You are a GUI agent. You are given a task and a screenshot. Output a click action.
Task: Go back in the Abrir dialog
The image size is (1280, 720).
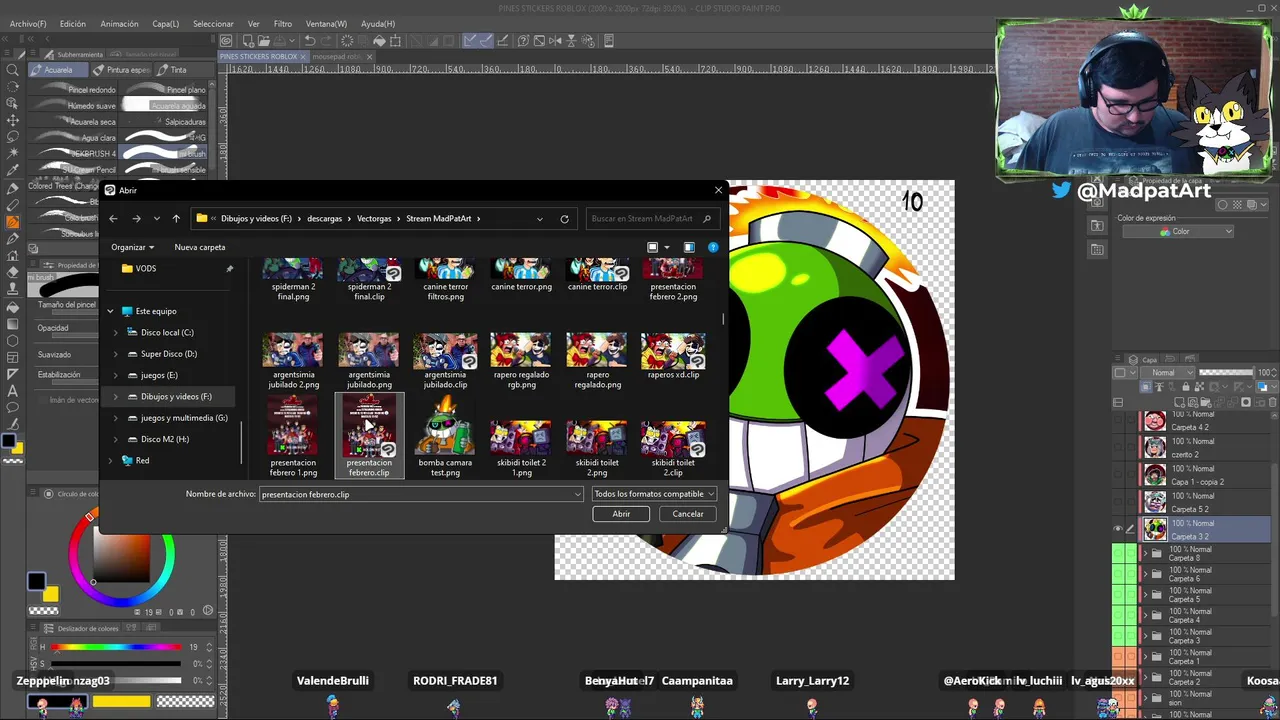pyautogui.click(x=113, y=219)
